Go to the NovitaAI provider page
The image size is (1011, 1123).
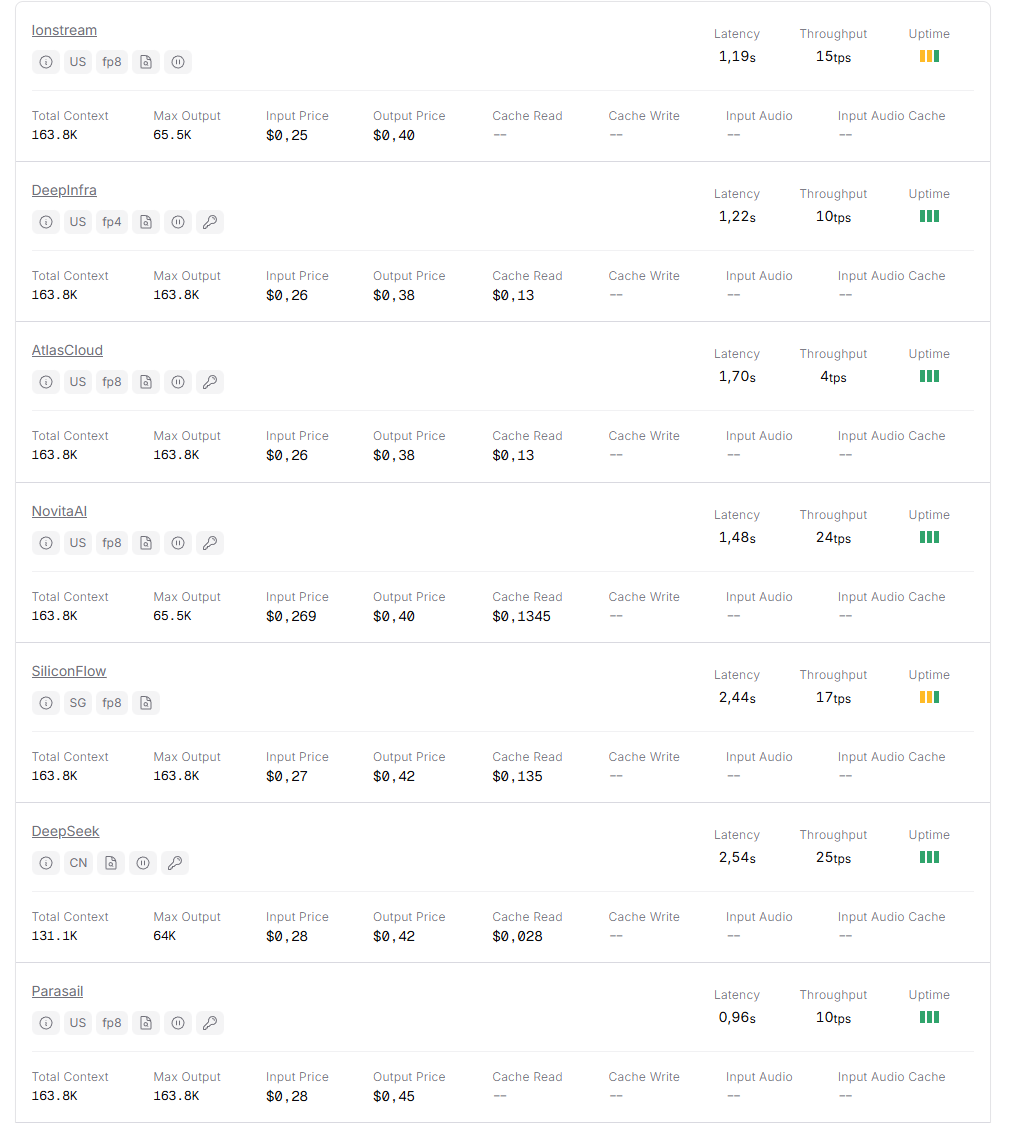pos(59,511)
